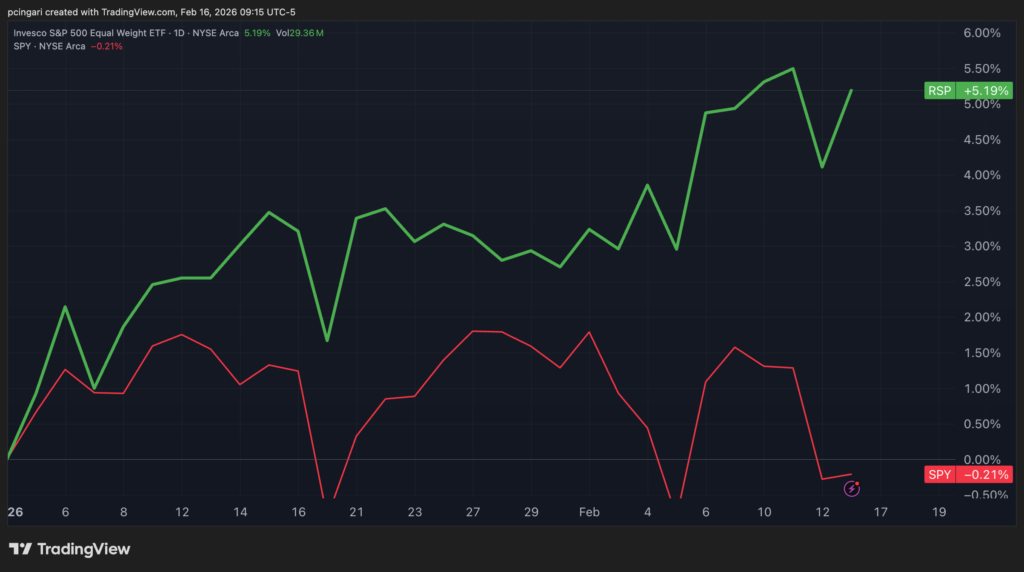Click the 27 label on the date axis
The image size is (1024, 572).
(x=473, y=511)
